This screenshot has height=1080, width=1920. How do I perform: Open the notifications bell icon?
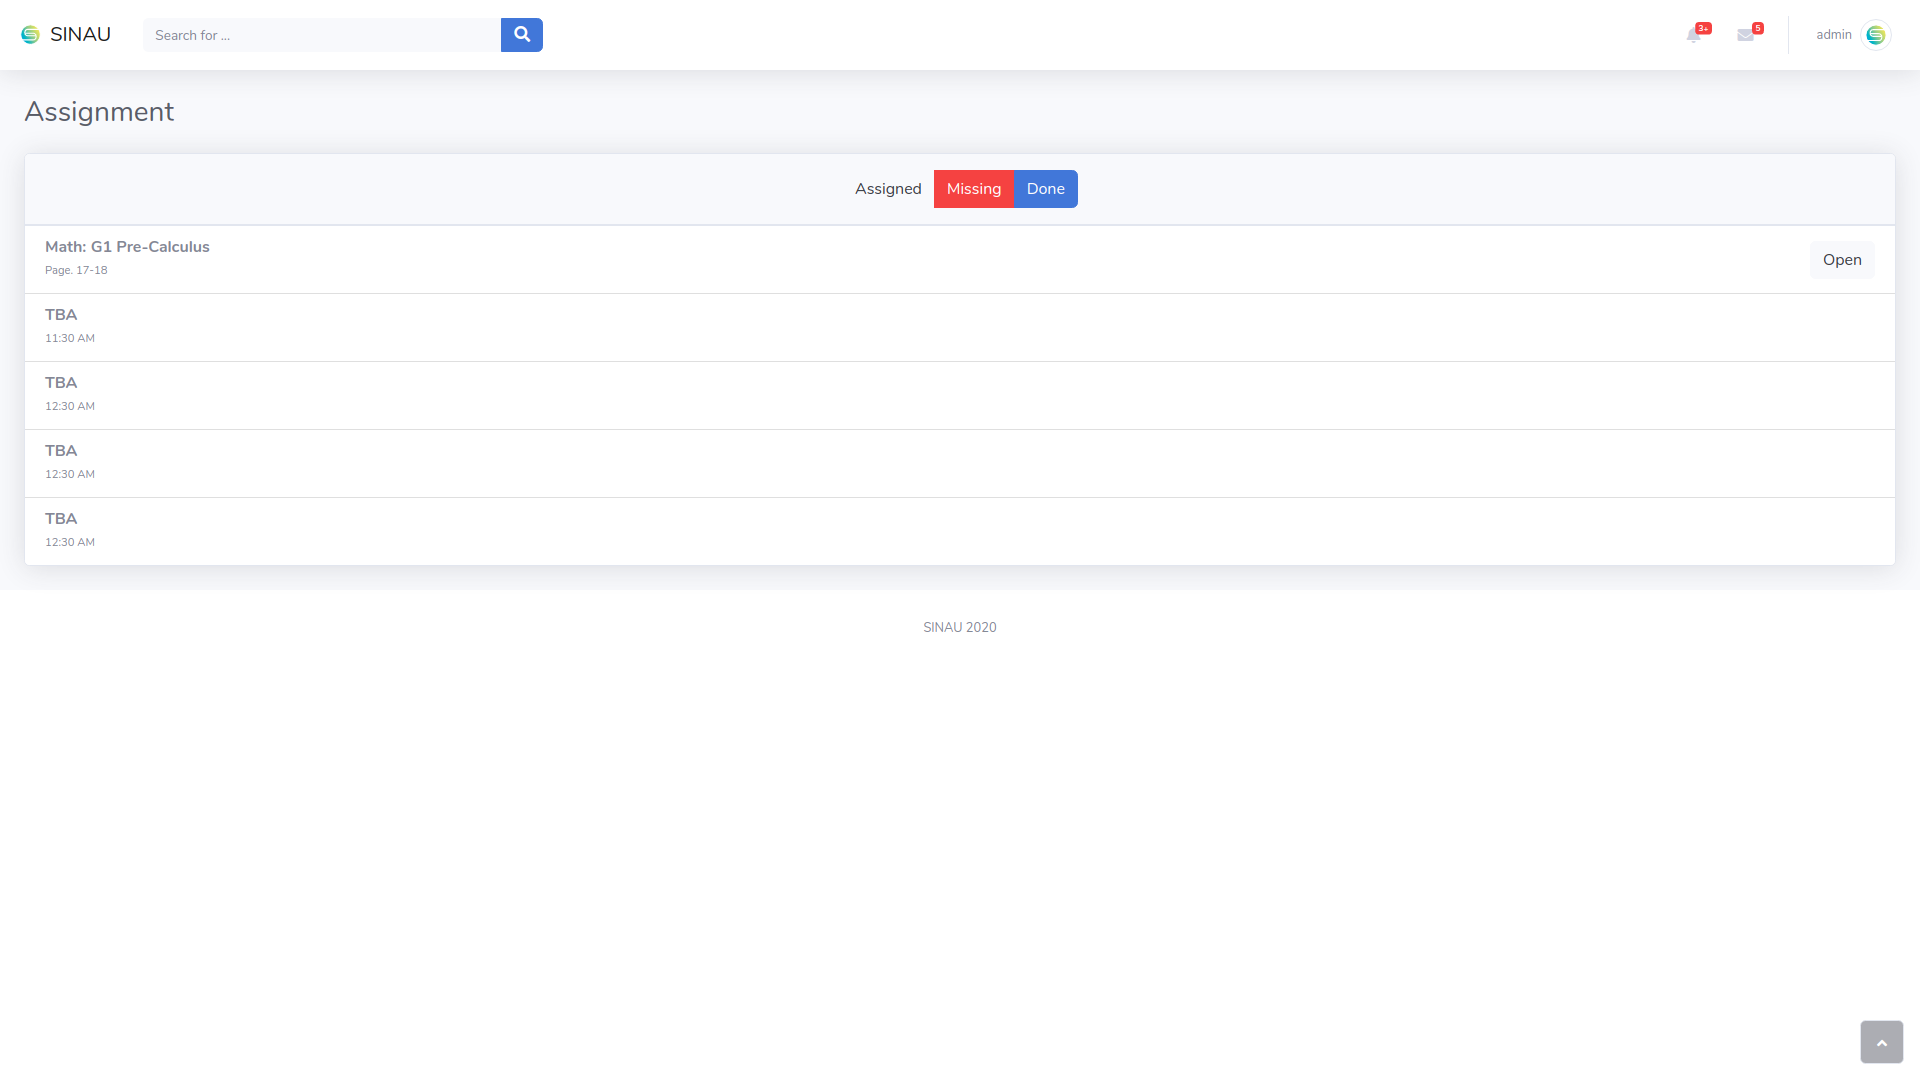click(1694, 35)
